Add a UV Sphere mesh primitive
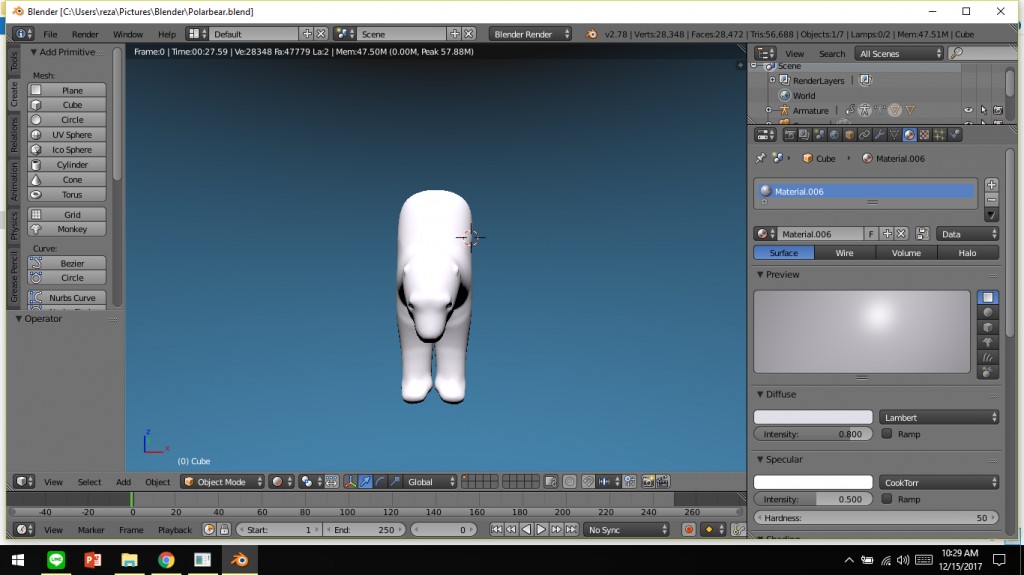 coord(72,135)
